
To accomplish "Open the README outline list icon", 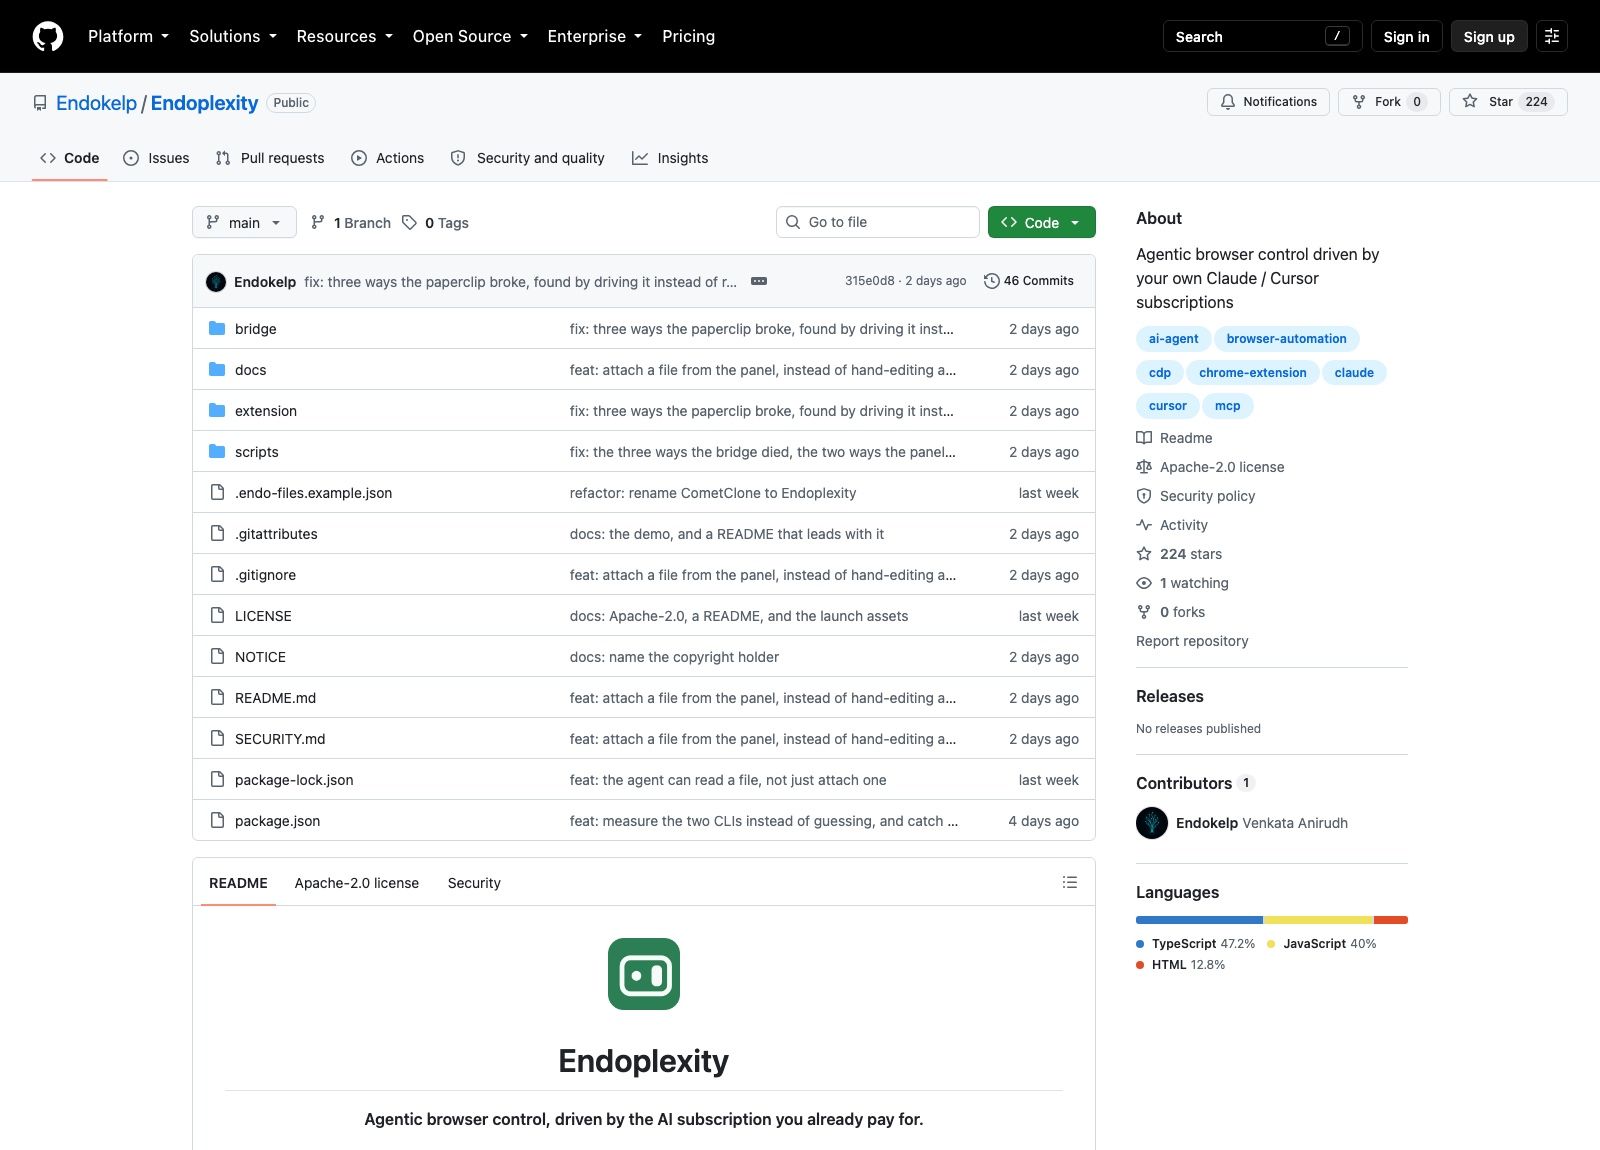I will (1070, 882).
